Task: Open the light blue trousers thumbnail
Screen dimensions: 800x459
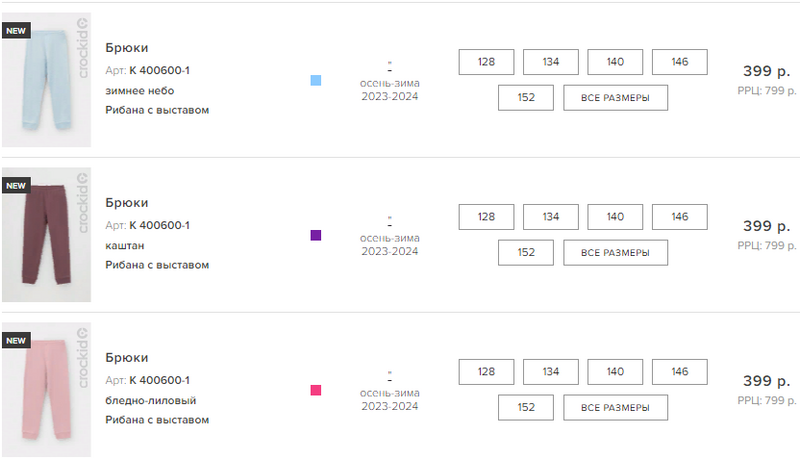Action: 46,80
